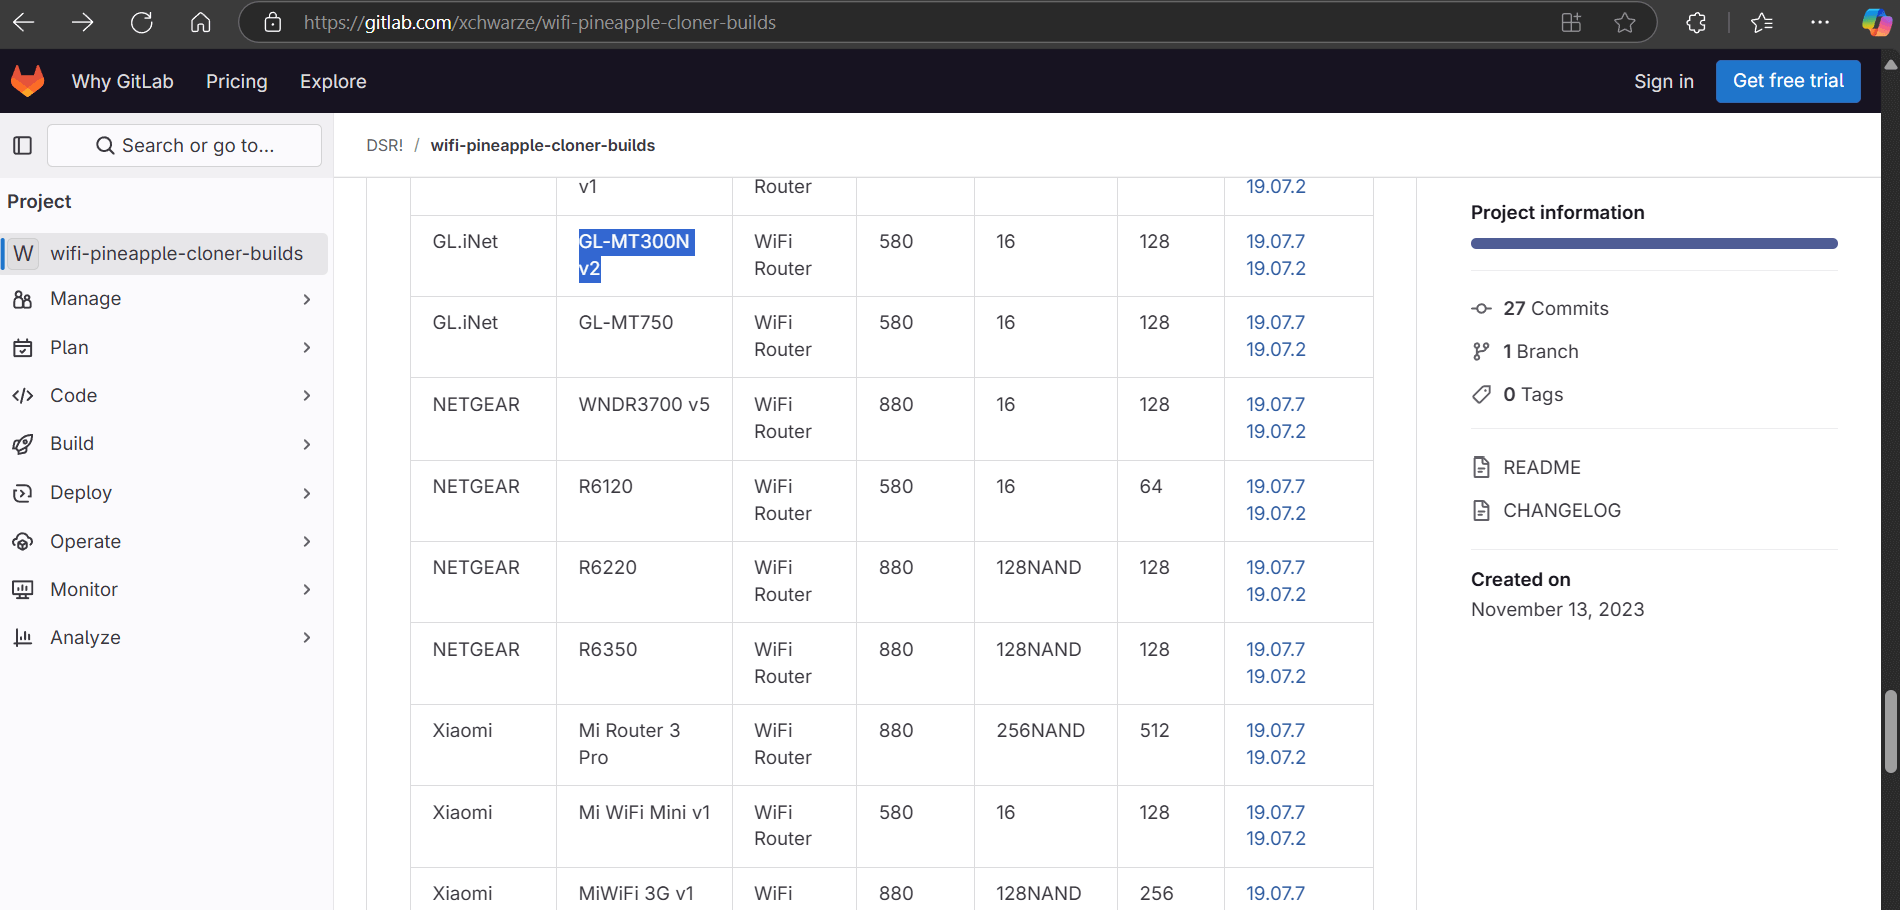
Task: Open browser settings ellipsis menu
Action: (x=1820, y=22)
